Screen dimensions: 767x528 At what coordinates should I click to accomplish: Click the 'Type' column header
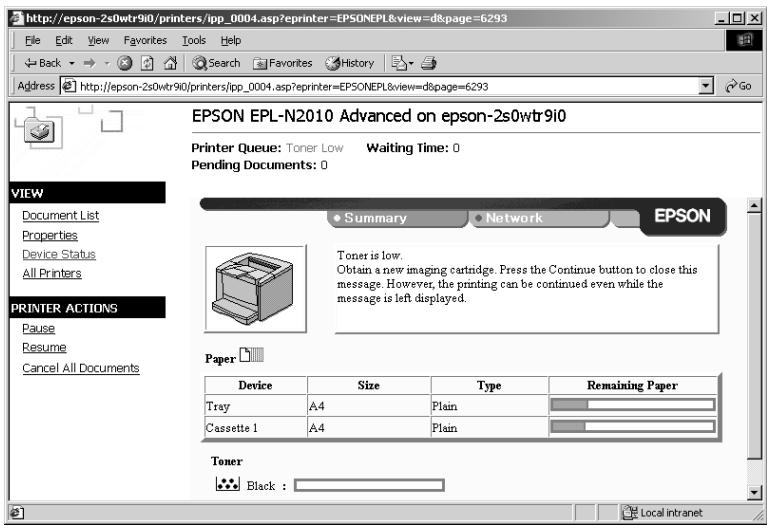489,386
